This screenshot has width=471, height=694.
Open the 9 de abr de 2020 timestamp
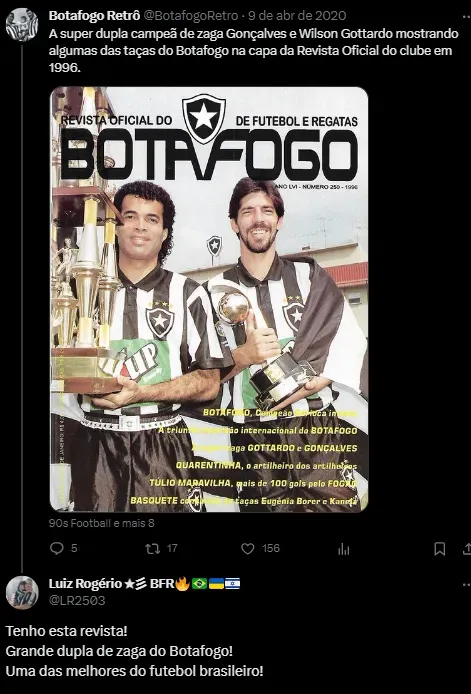pos(297,16)
